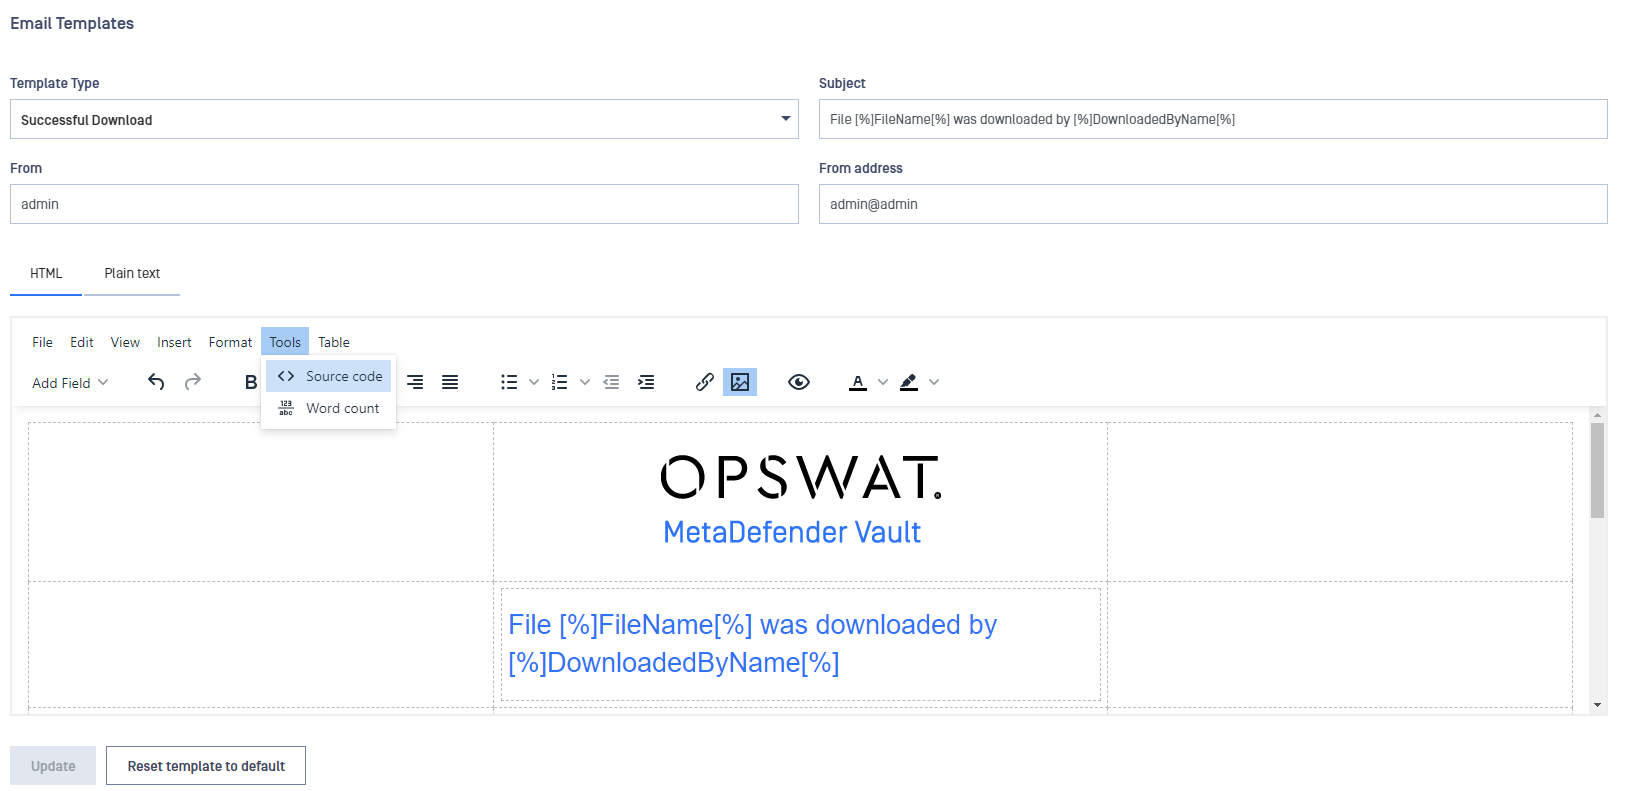Open the File menu
Screen dimensions: 1630x791
(42, 342)
